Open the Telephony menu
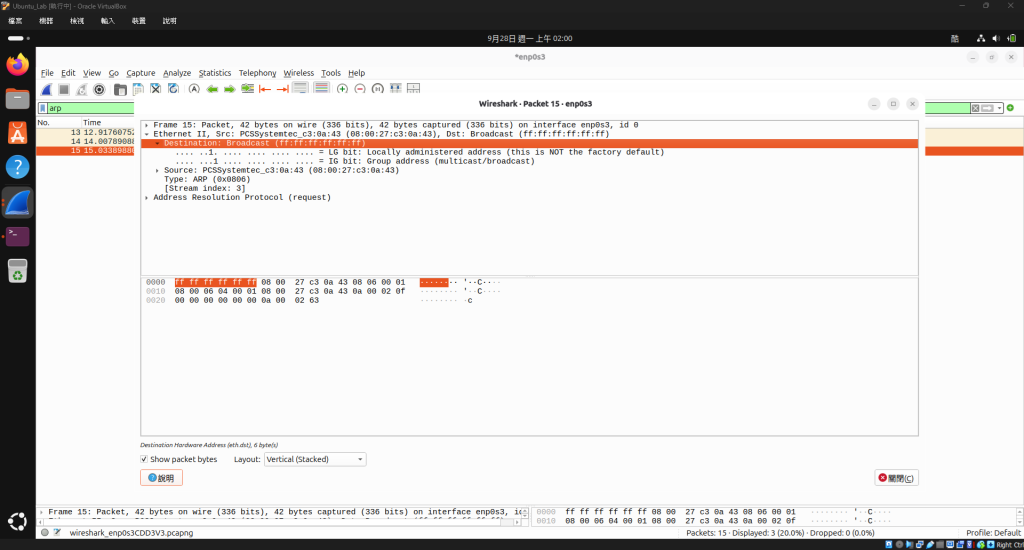 tap(257, 73)
